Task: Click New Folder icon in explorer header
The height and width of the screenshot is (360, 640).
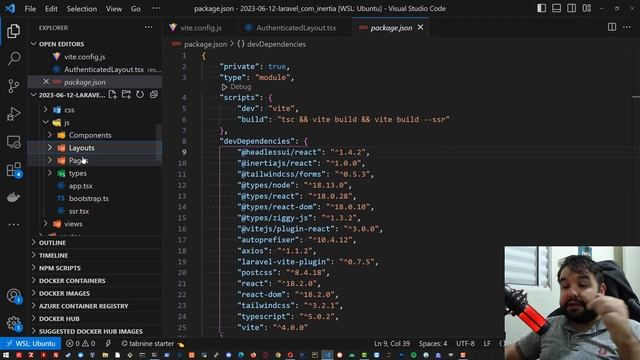Action: click(x=126, y=95)
